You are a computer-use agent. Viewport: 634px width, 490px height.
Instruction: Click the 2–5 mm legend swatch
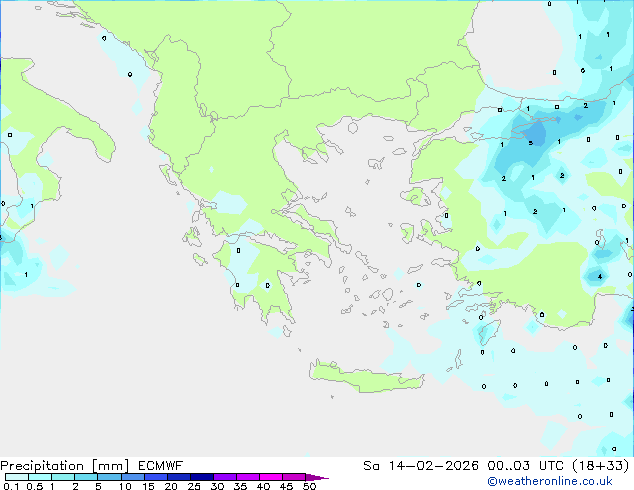coord(86,477)
